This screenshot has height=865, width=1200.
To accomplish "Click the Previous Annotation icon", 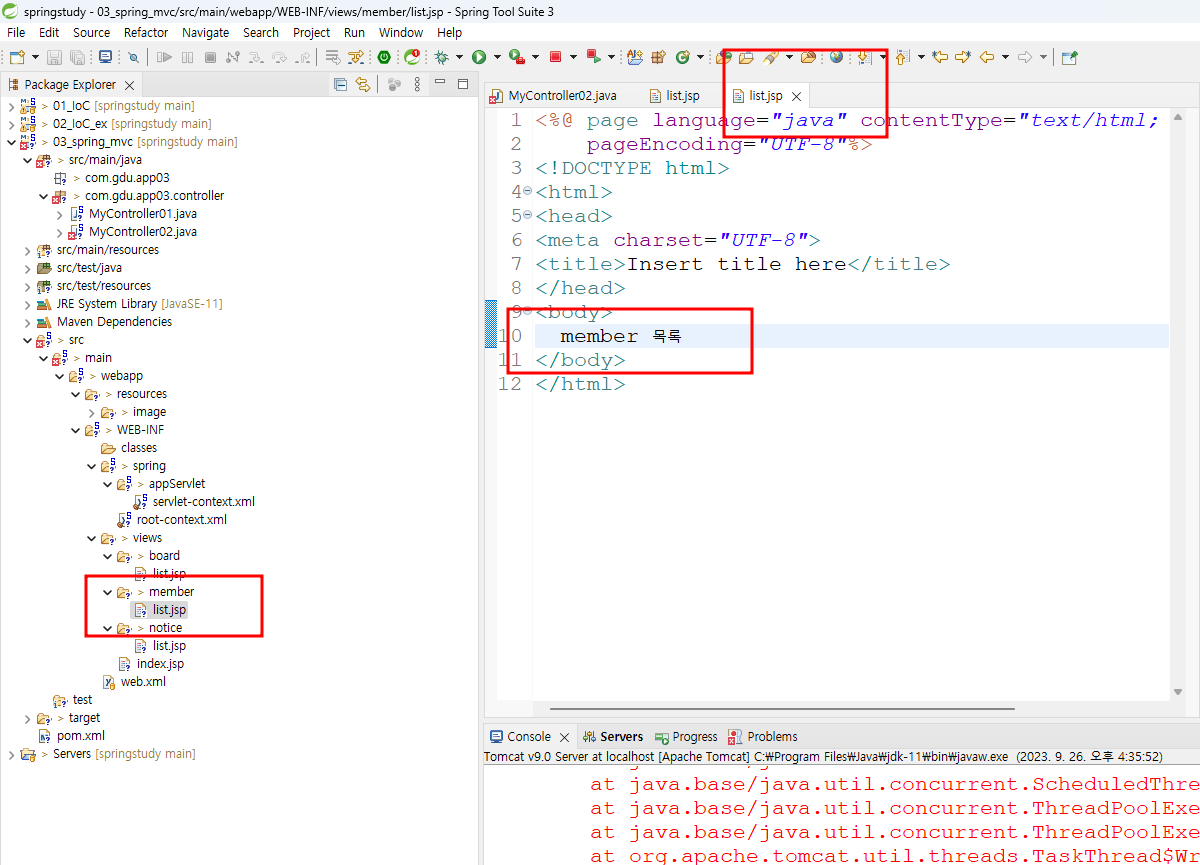I will pyautogui.click(x=901, y=57).
